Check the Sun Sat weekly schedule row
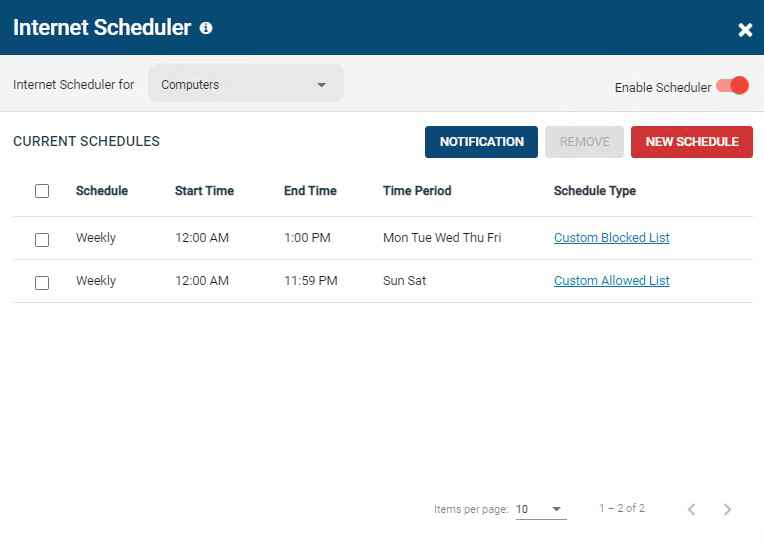 click(x=42, y=282)
